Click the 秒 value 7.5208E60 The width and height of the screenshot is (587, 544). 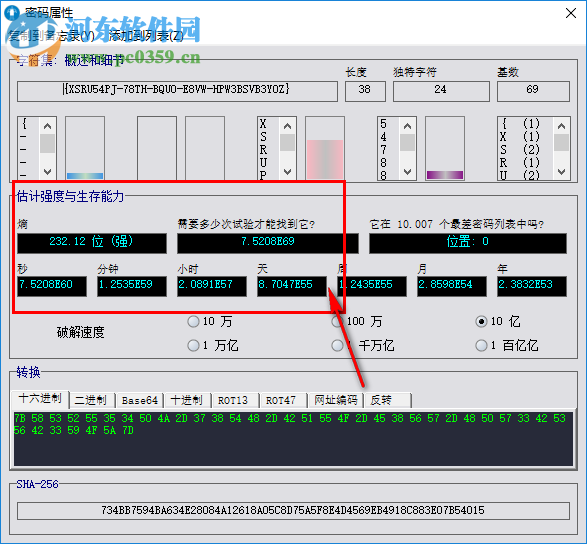click(x=52, y=286)
